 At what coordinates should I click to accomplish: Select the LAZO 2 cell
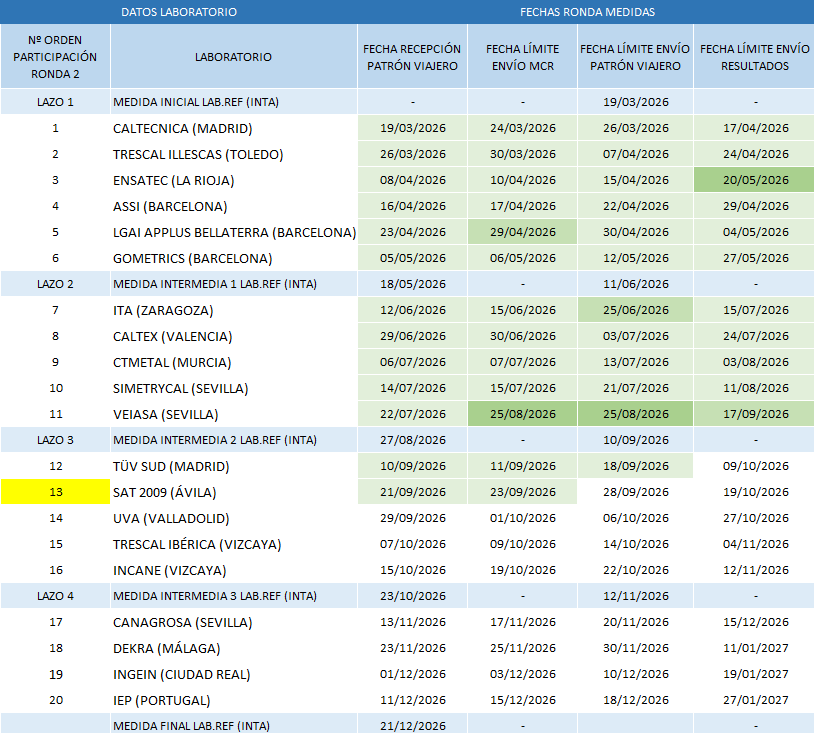click(x=55, y=284)
